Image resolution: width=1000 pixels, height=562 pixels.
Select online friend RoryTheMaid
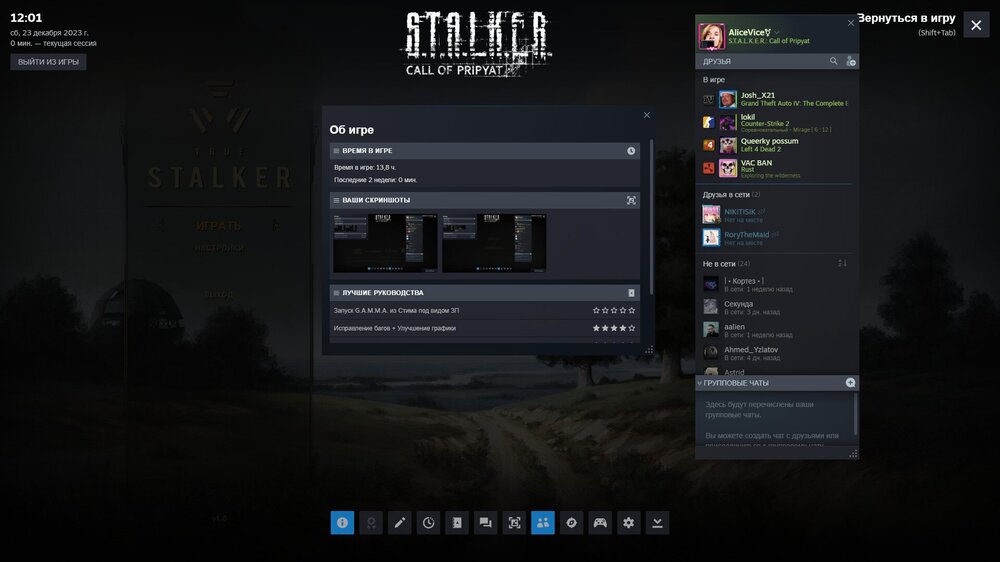click(777, 238)
